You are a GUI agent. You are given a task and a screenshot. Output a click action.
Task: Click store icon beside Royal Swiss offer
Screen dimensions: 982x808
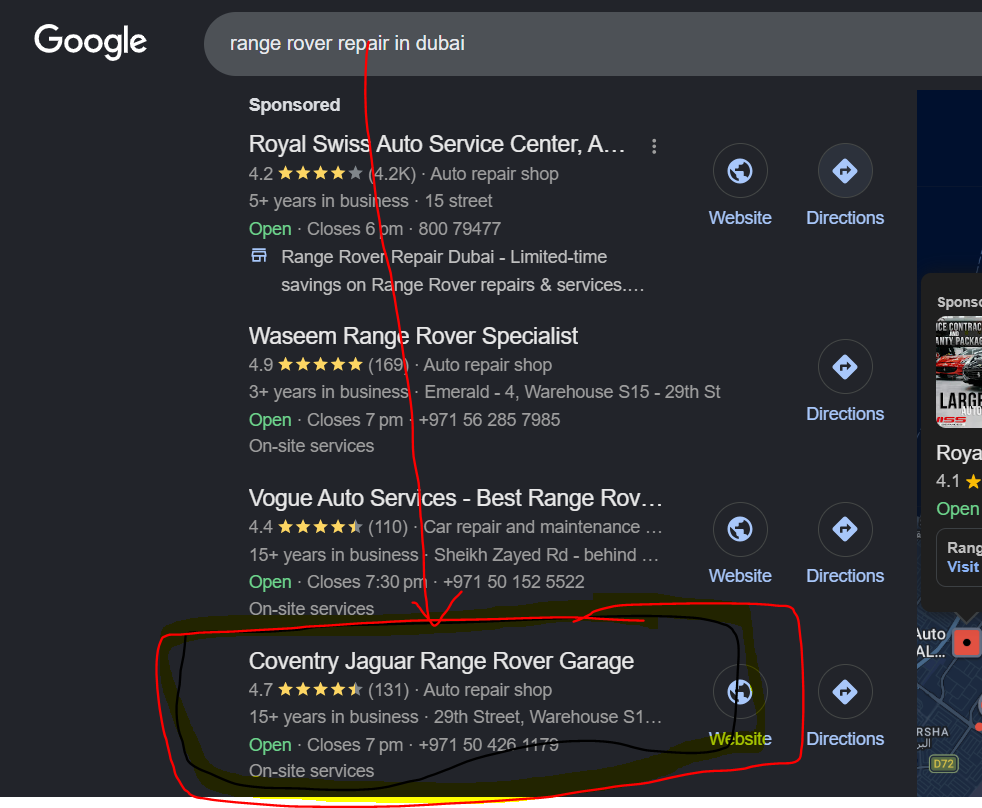(x=259, y=256)
